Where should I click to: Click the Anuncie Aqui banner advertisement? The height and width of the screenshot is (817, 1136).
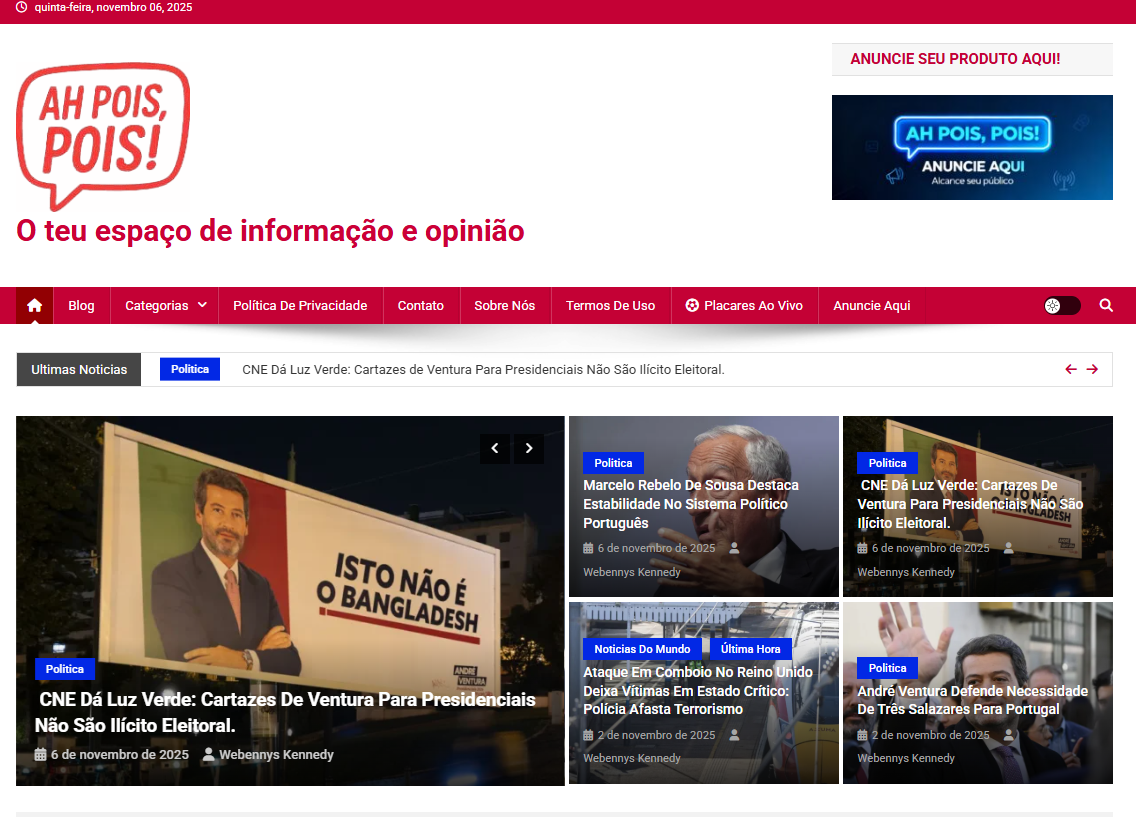tap(972, 147)
